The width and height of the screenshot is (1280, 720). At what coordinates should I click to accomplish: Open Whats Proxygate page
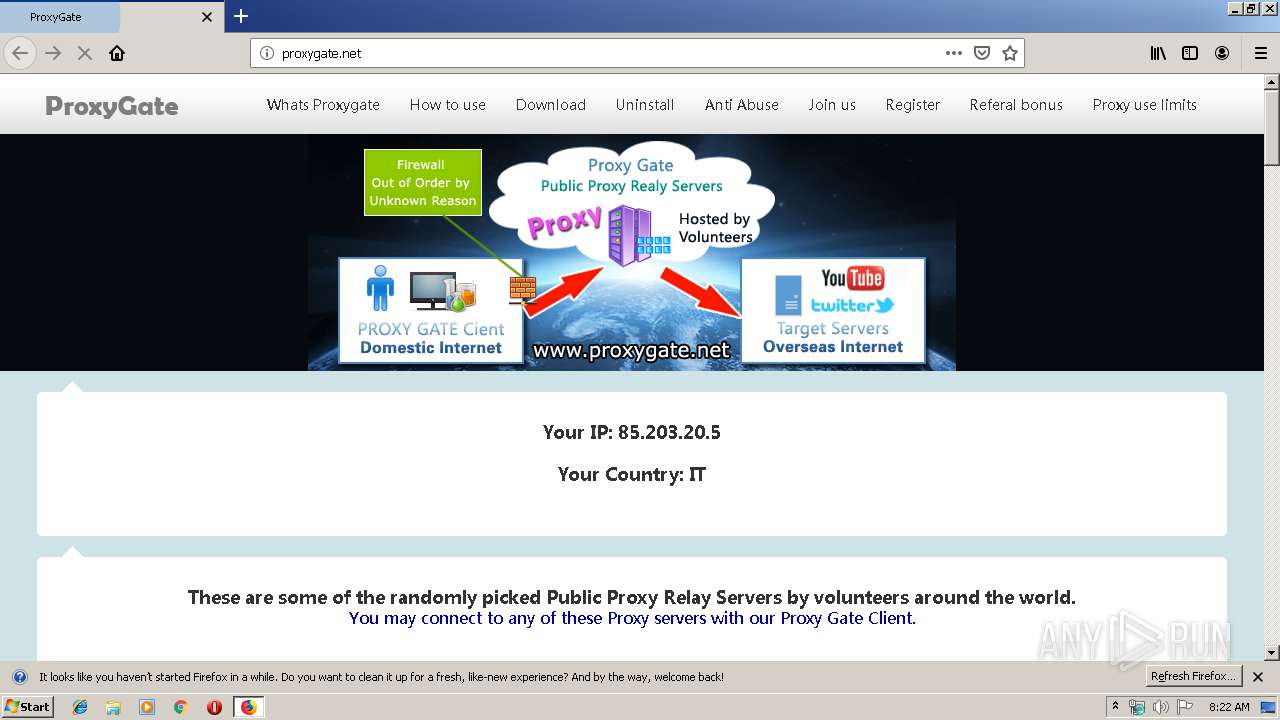[x=323, y=105]
